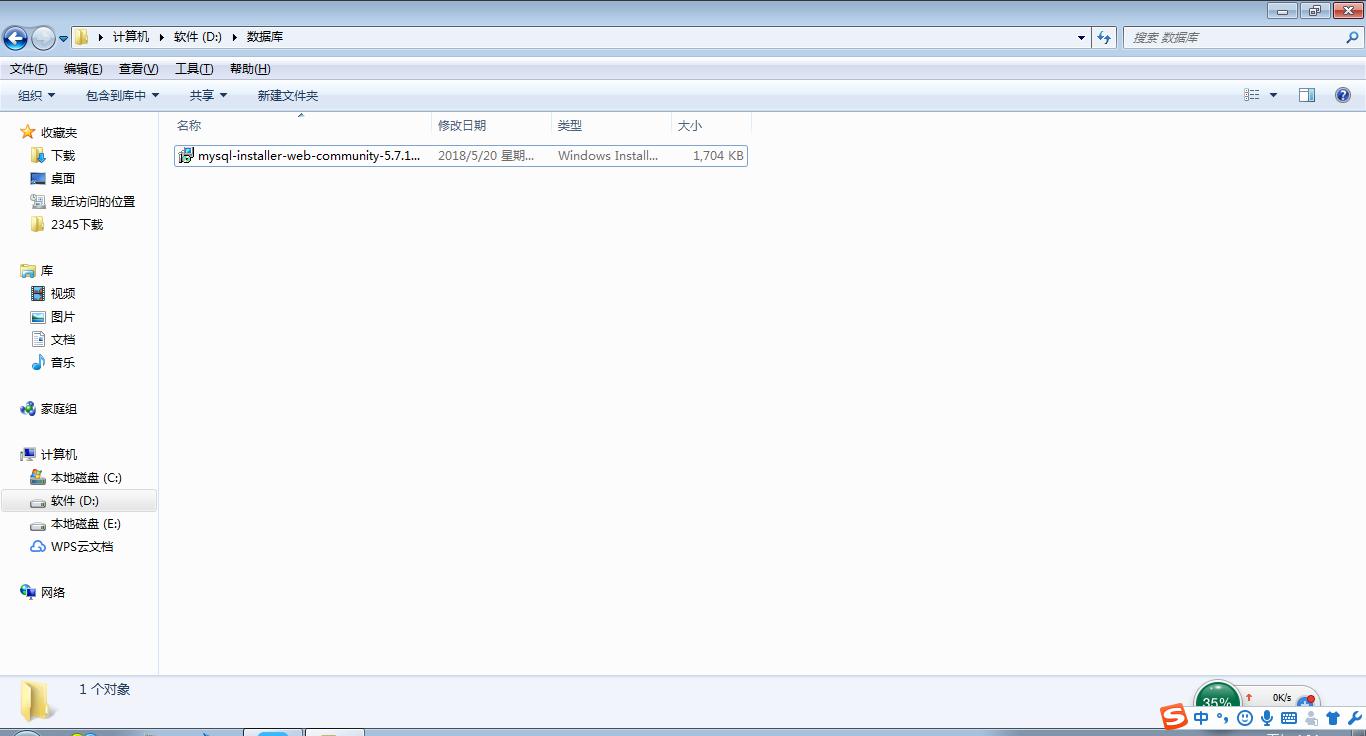
Task: Open the 视频 library
Action: coord(63,293)
